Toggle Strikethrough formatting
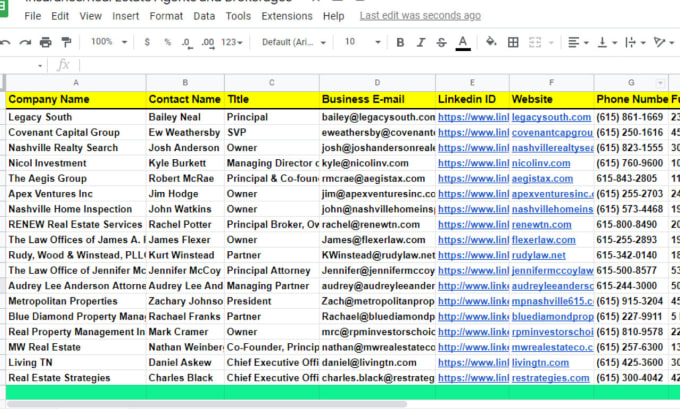Image resolution: width=680 pixels, height=409 pixels. coord(441,42)
